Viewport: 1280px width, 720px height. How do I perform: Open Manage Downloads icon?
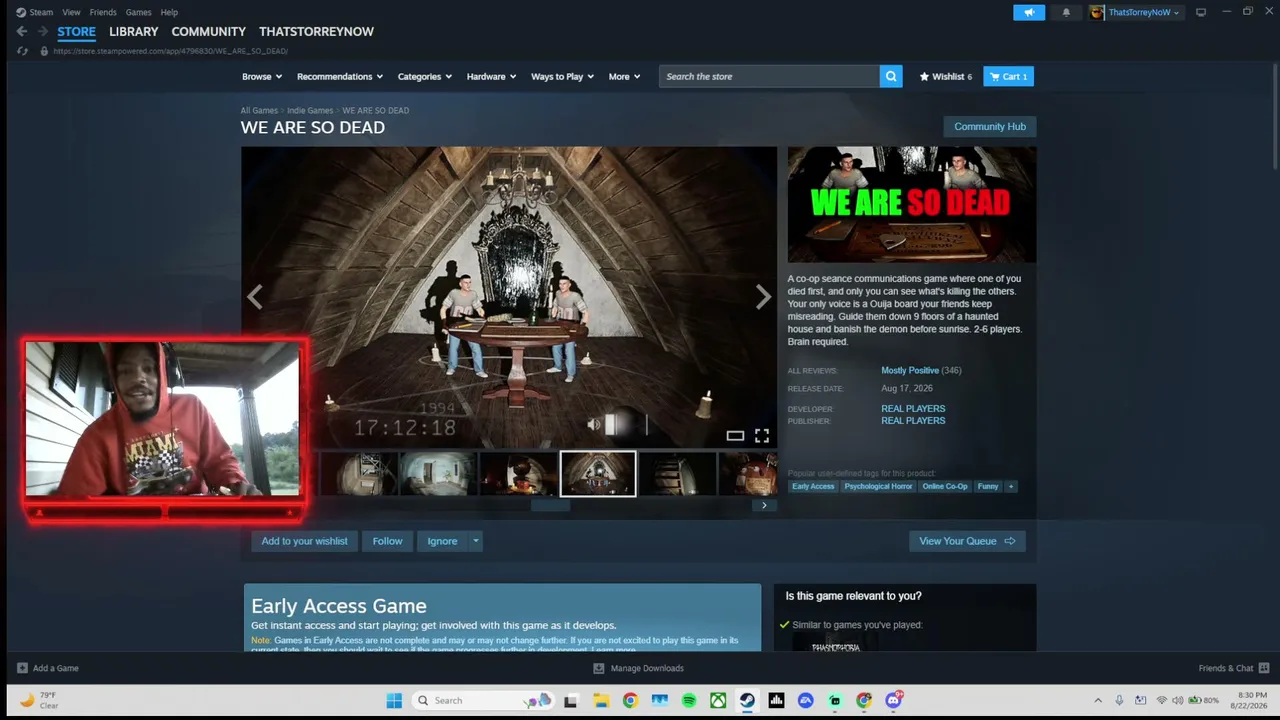(598, 668)
